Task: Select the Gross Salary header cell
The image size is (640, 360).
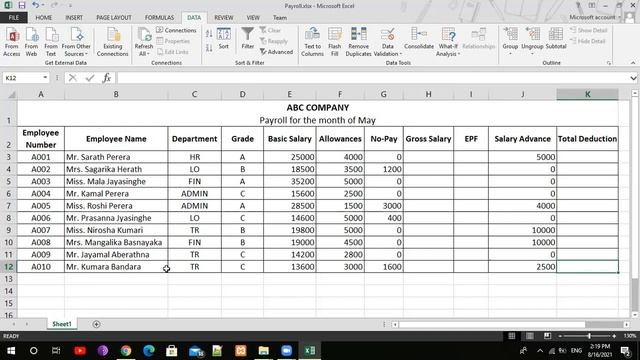Action: click(x=428, y=139)
